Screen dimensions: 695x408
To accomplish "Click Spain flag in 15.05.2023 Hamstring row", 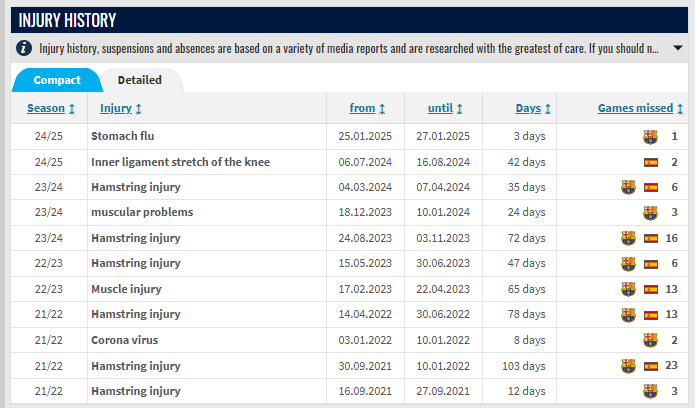I will pyautogui.click(x=651, y=264).
